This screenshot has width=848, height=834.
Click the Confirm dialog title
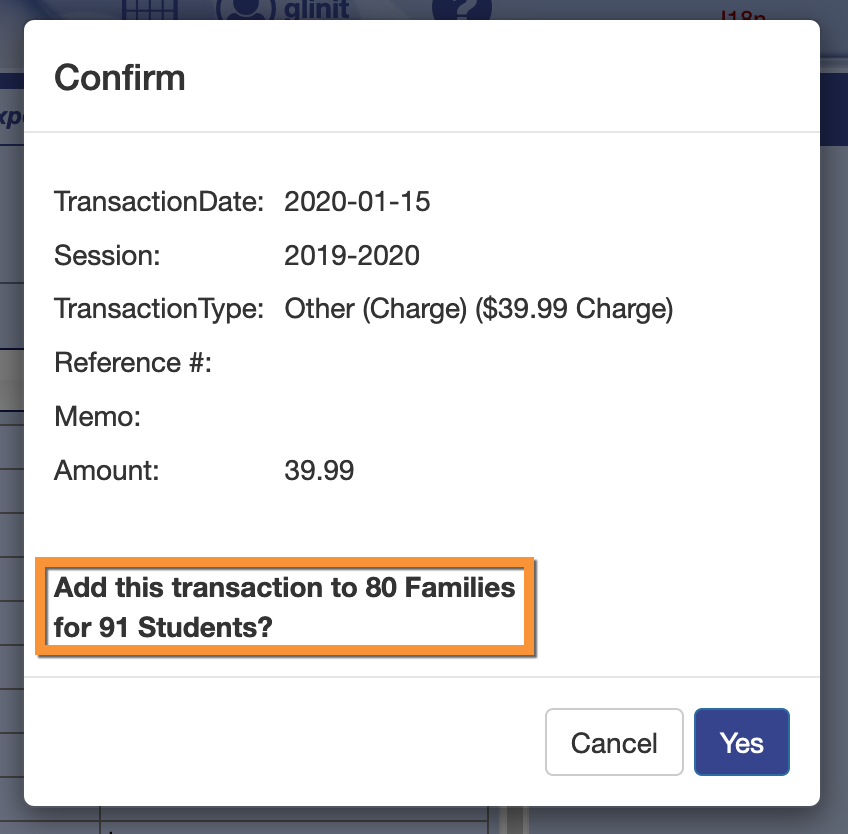[x=120, y=77]
